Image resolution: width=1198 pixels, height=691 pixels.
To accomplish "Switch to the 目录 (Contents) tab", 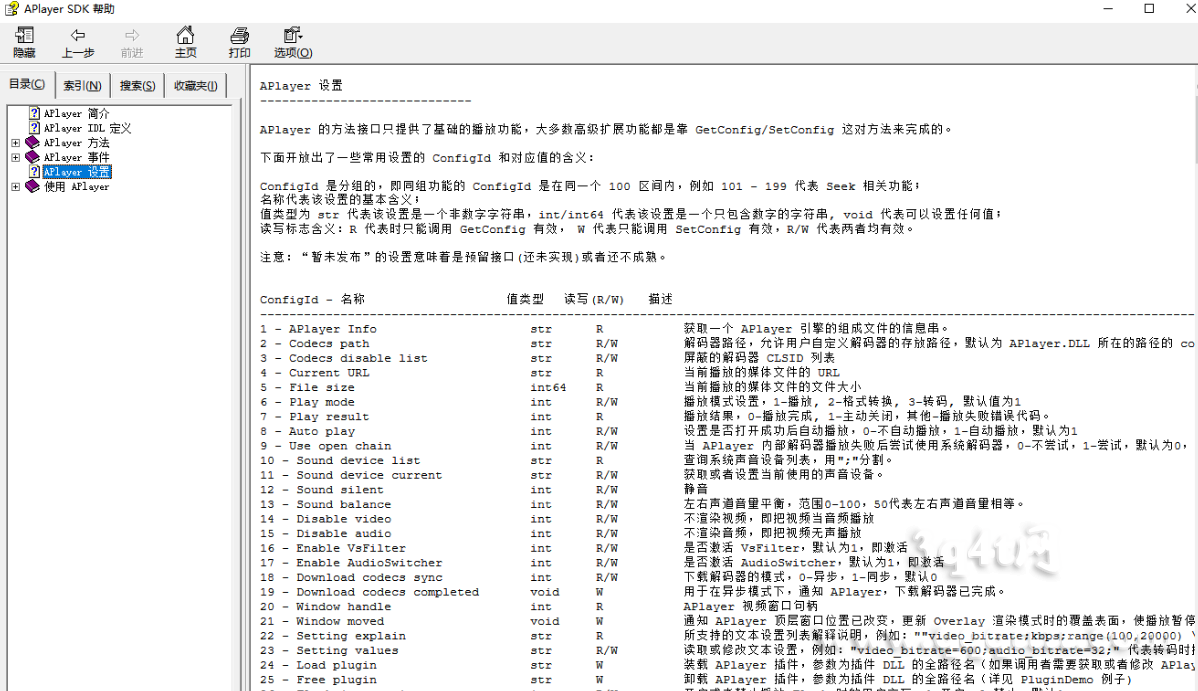I will click(x=27, y=84).
